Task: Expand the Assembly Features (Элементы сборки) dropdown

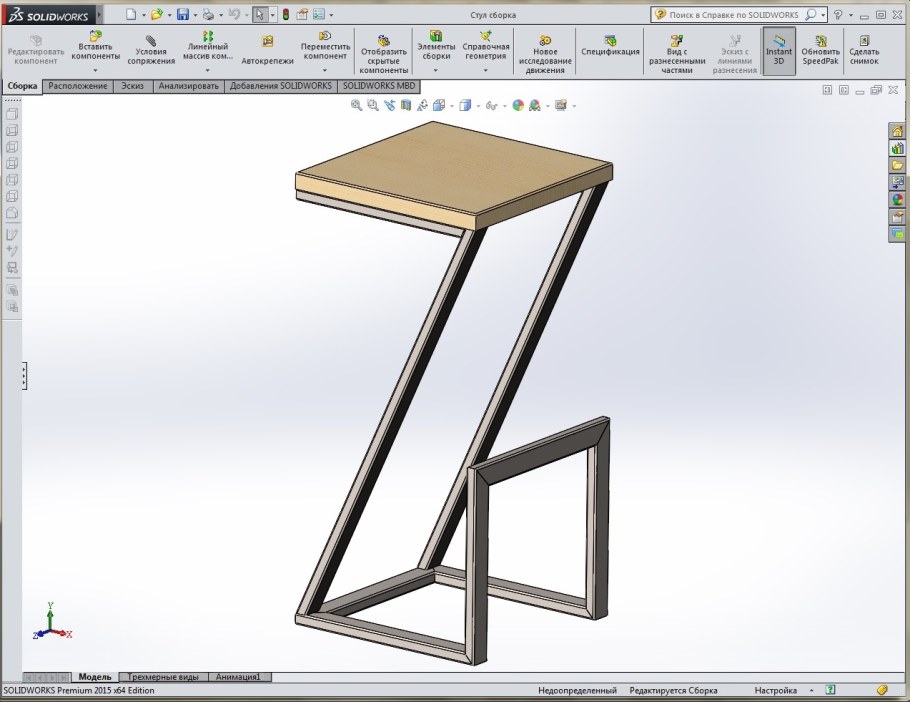Action: point(436,70)
